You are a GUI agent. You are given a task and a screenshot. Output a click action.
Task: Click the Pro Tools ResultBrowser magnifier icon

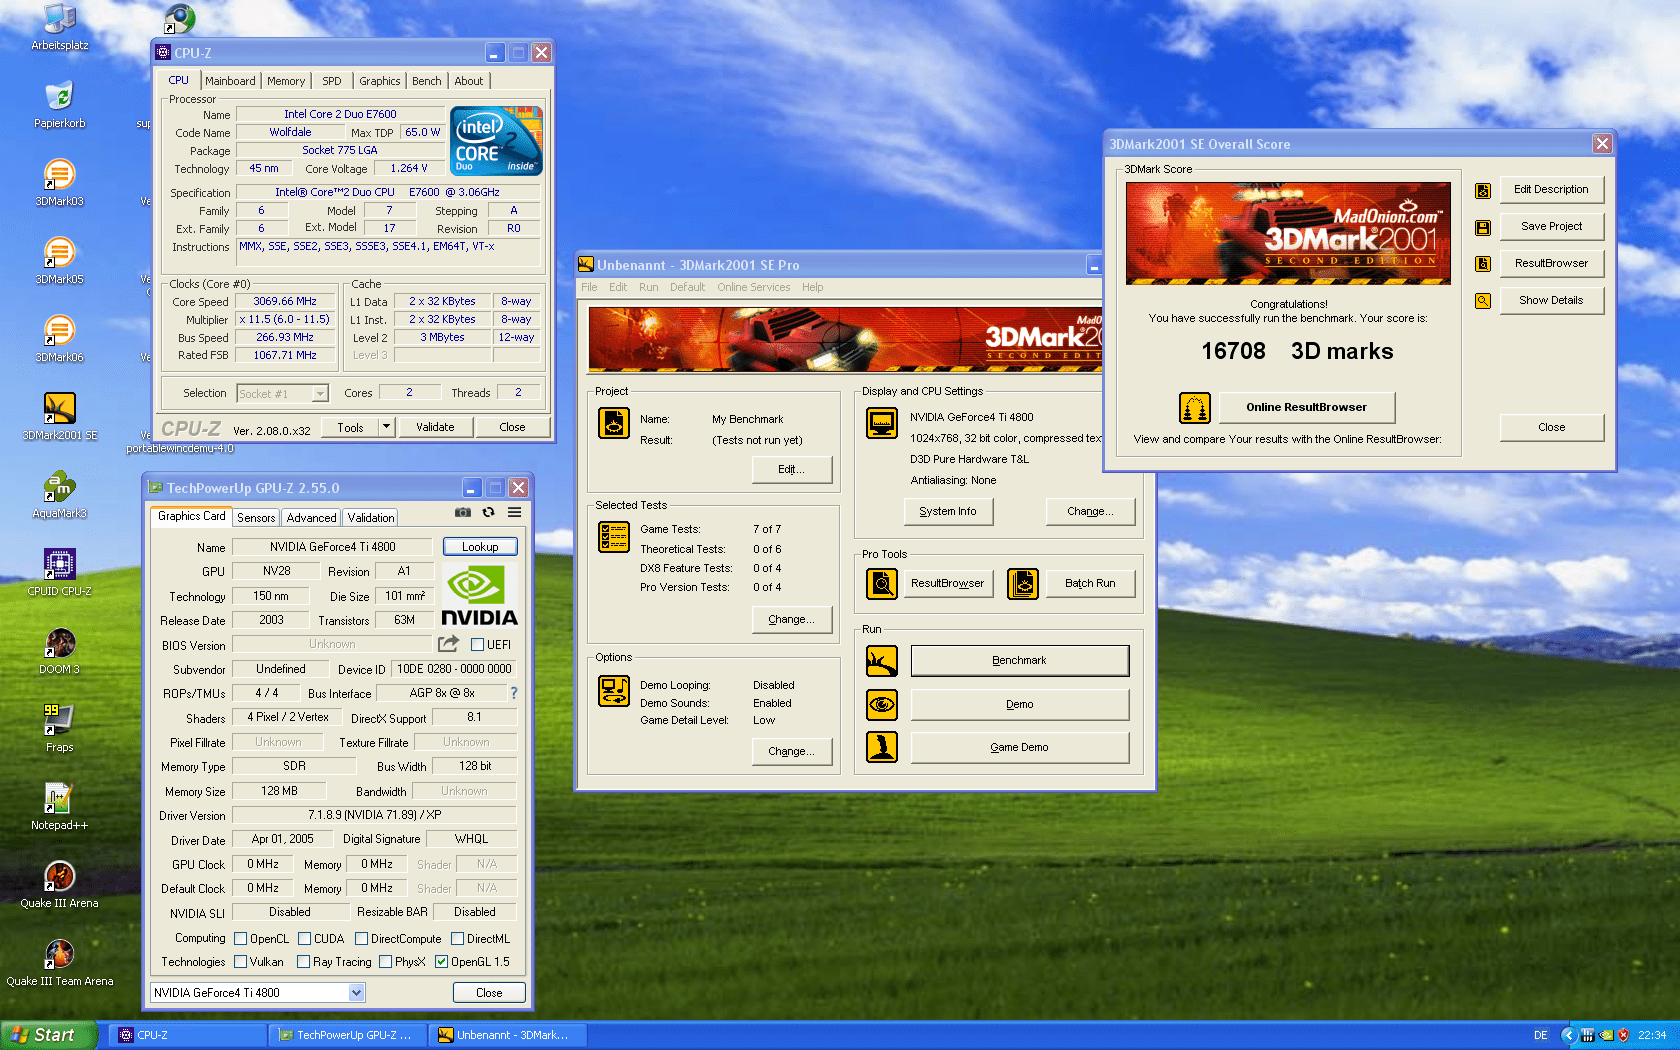tap(882, 583)
